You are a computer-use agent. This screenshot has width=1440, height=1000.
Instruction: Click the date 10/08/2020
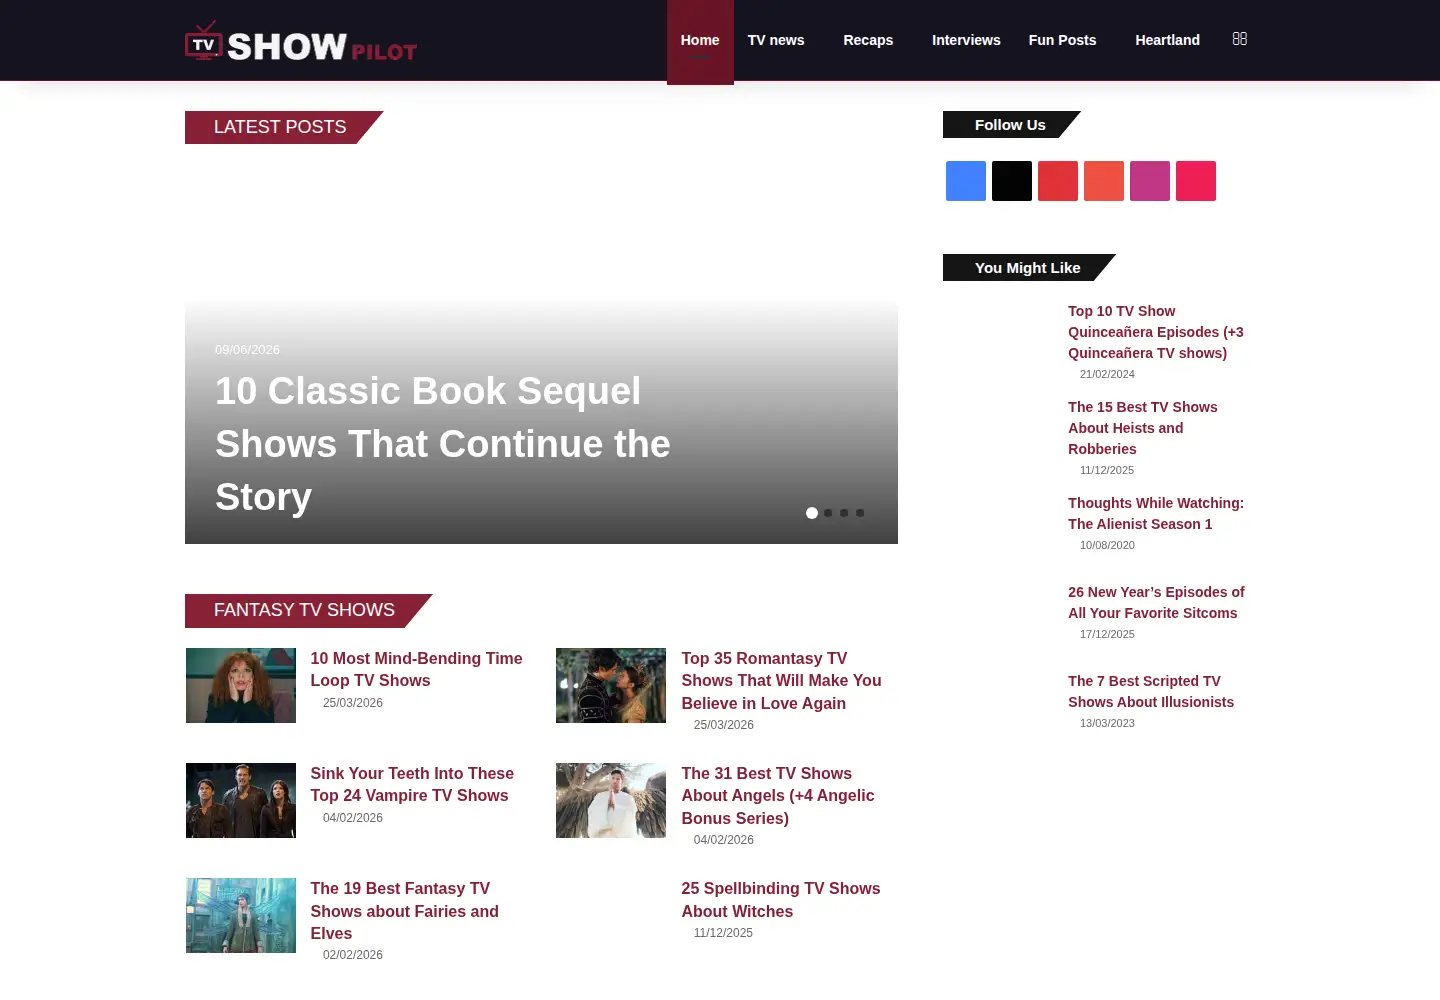(x=1107, y=545)
